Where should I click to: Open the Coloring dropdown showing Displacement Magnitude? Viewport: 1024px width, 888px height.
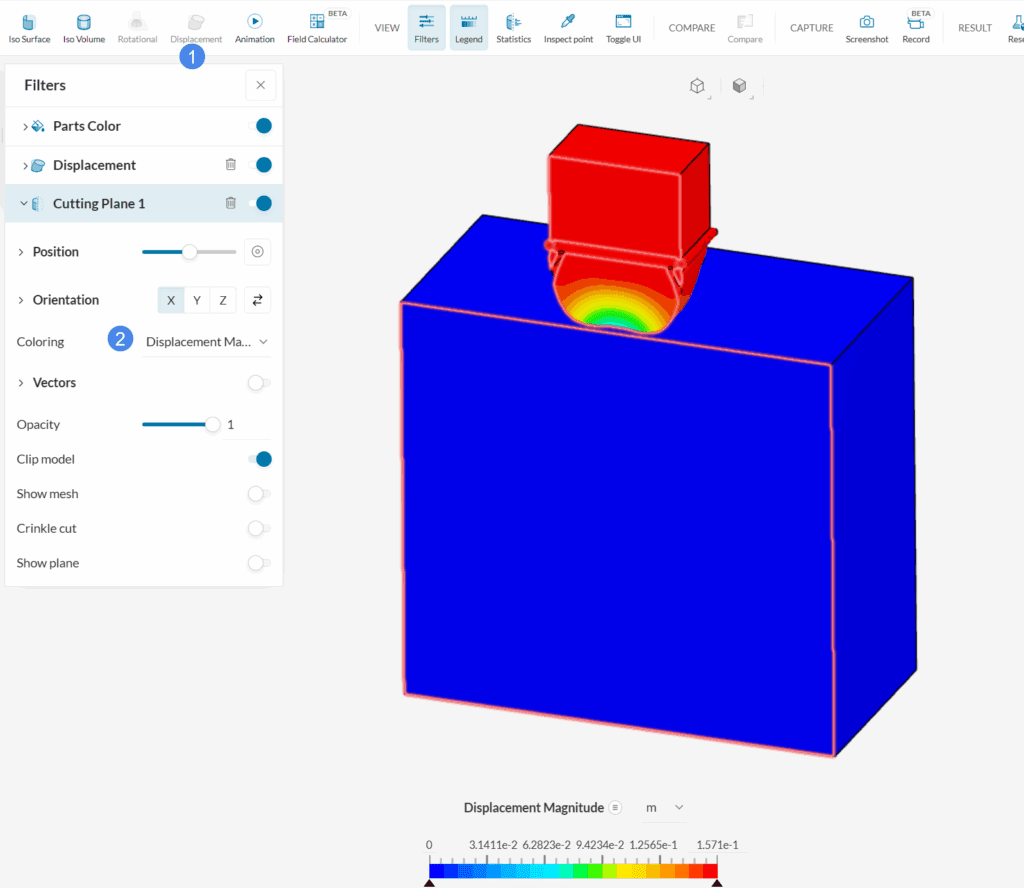point(207,341)
